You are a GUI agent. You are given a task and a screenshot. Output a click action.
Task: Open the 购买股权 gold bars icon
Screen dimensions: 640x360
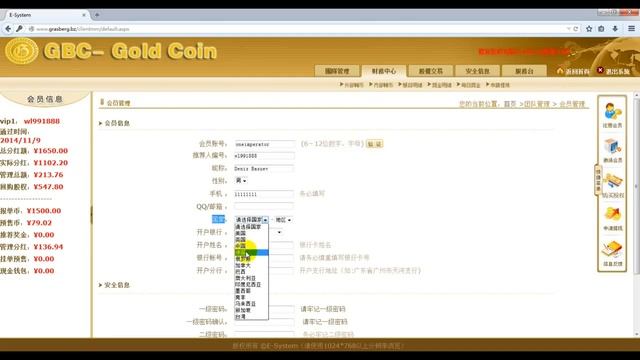pyautogui.click(x=612, y=181)
